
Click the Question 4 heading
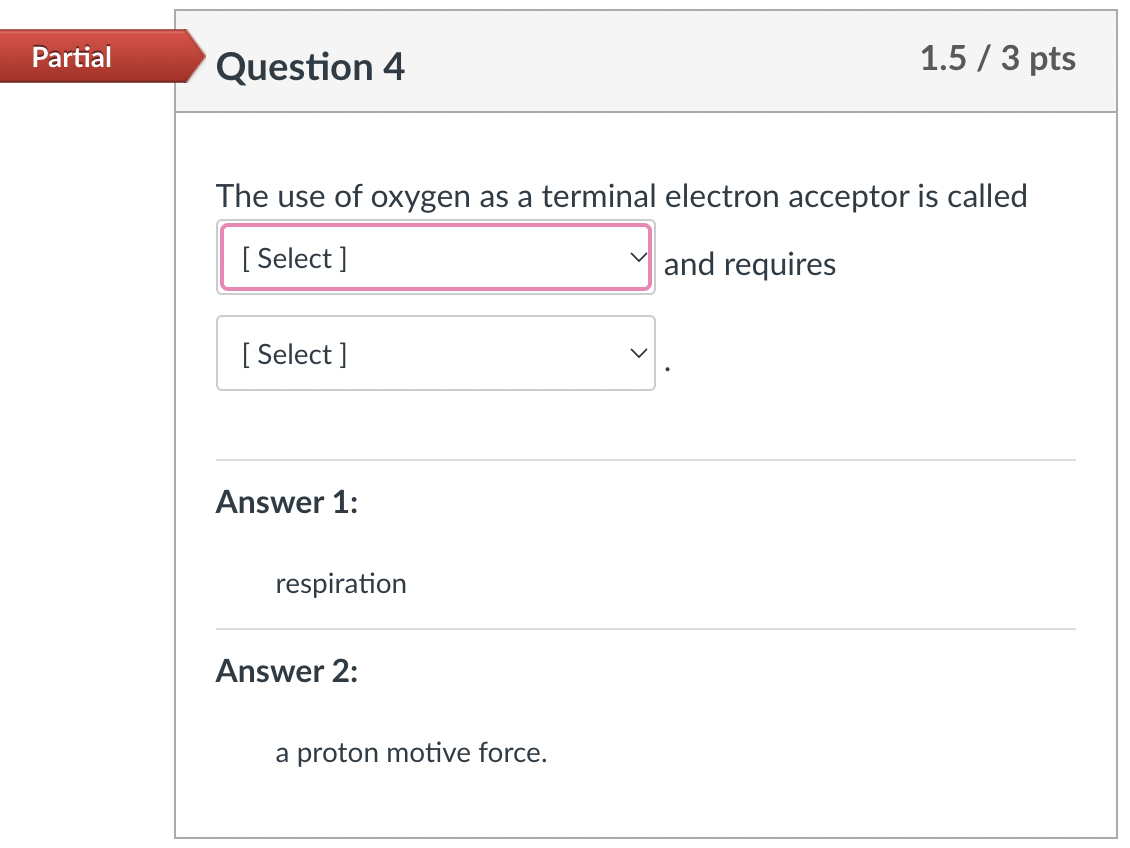[311, 67]
